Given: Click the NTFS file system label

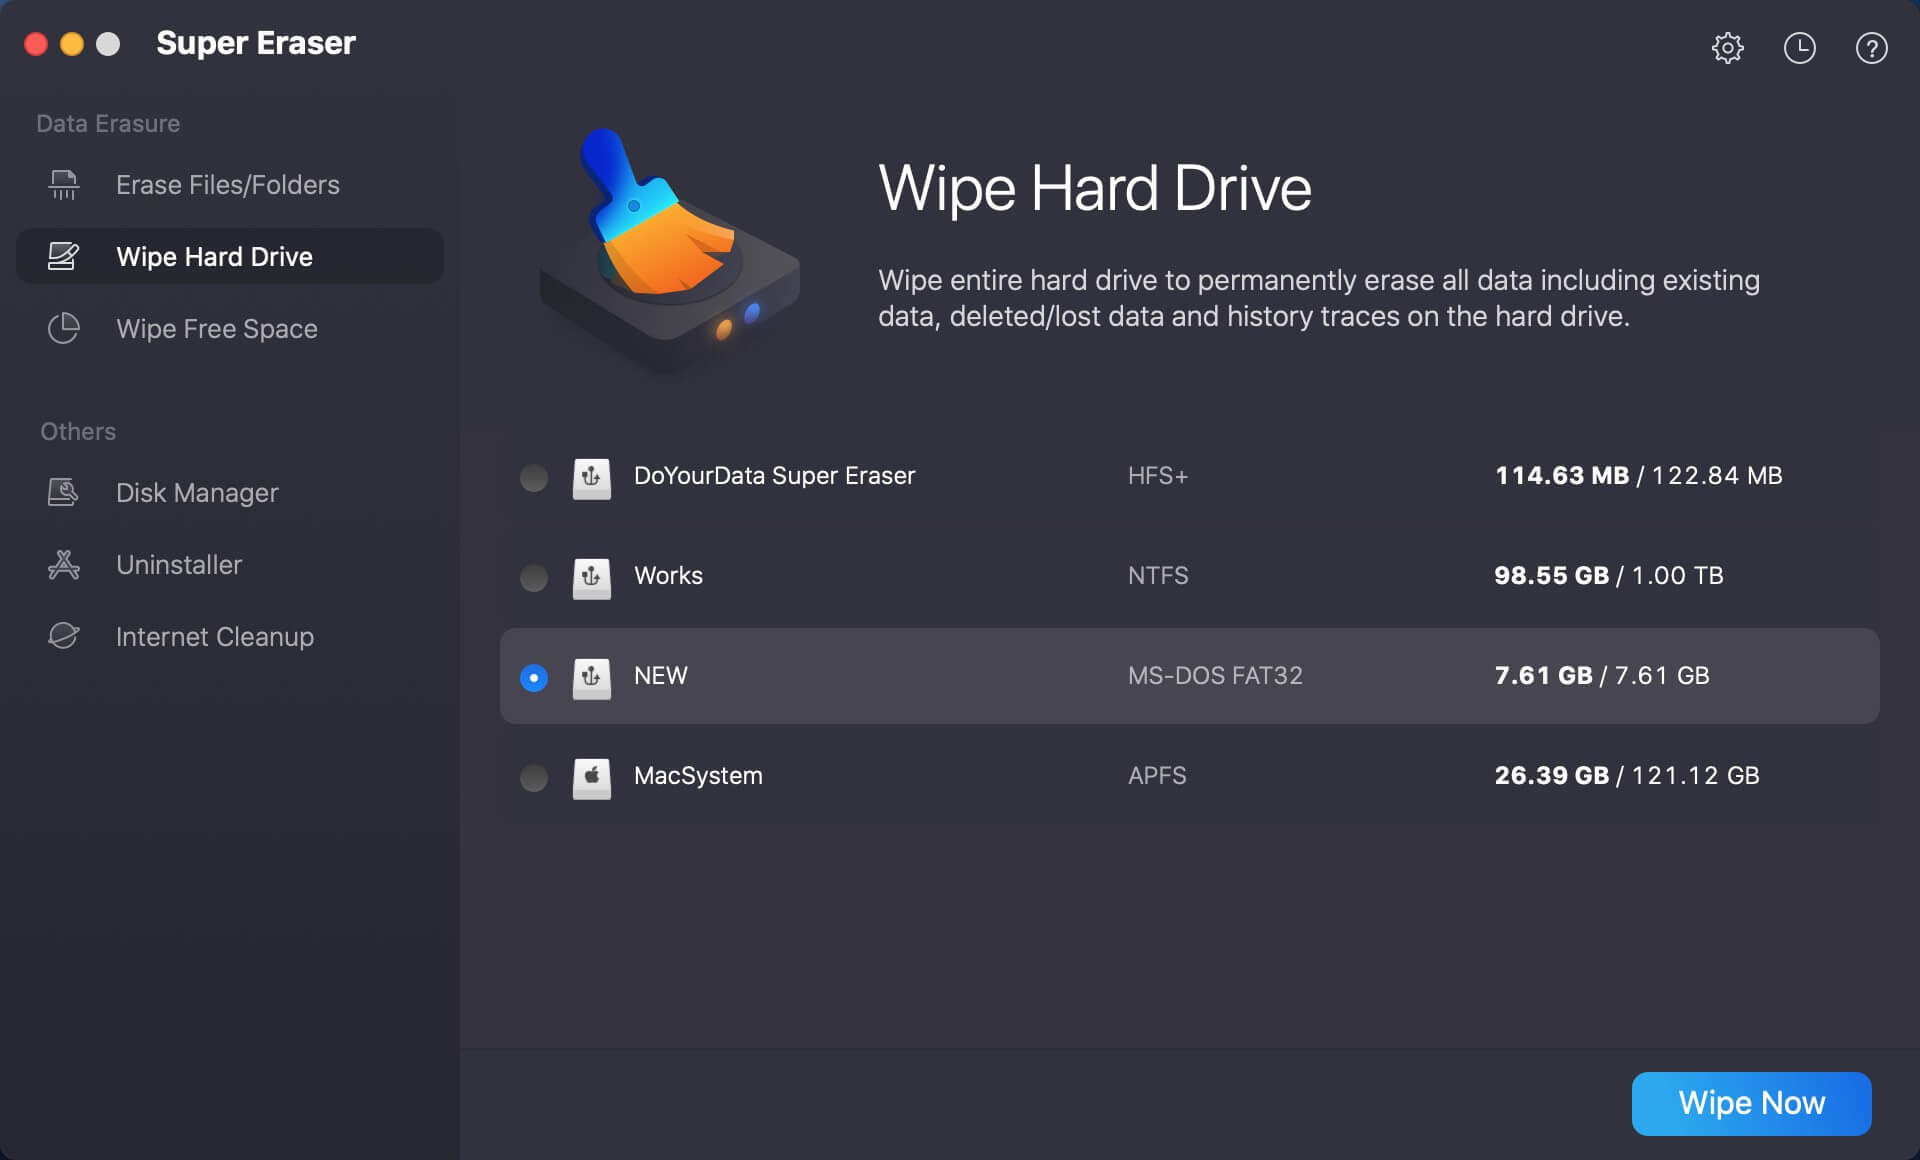Looking at the screenshot, I should [1158, 576].
